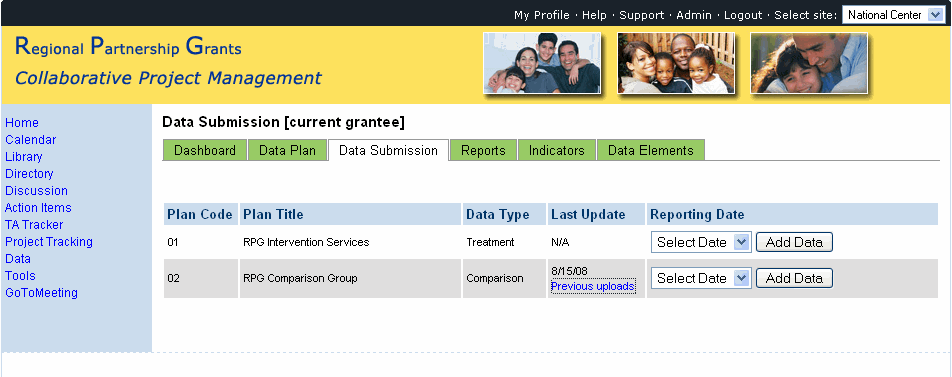Switch to the Dashboard tab
The image size is (952, 377).
205,151
